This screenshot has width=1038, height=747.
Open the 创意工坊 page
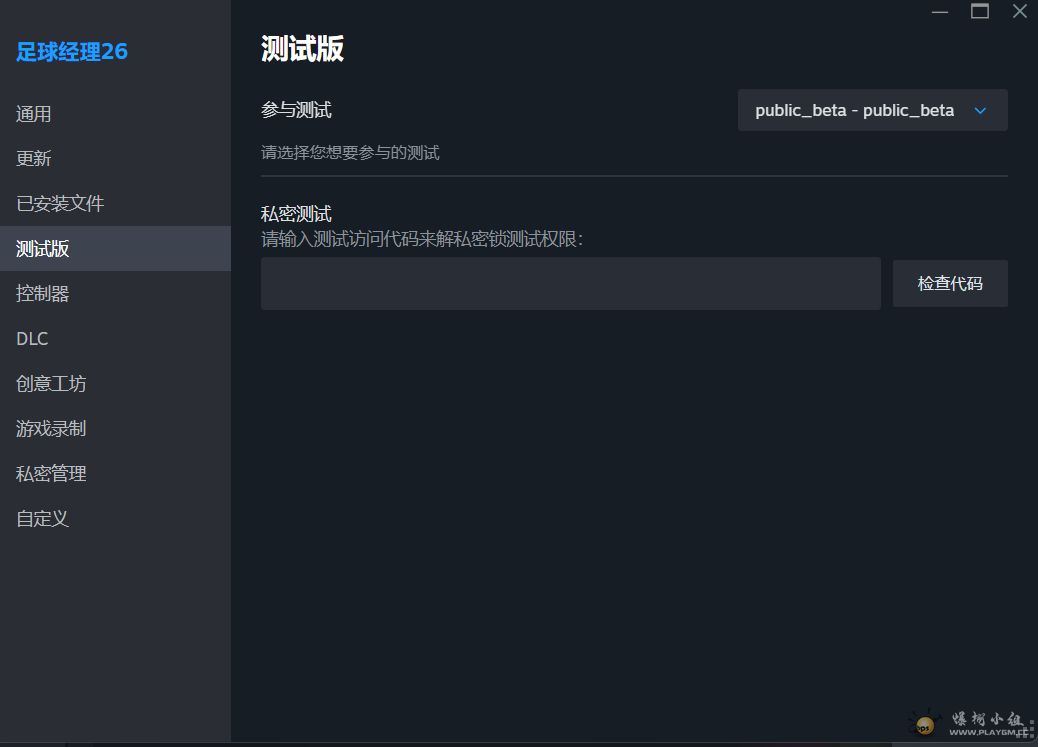[x=50, y=383]
